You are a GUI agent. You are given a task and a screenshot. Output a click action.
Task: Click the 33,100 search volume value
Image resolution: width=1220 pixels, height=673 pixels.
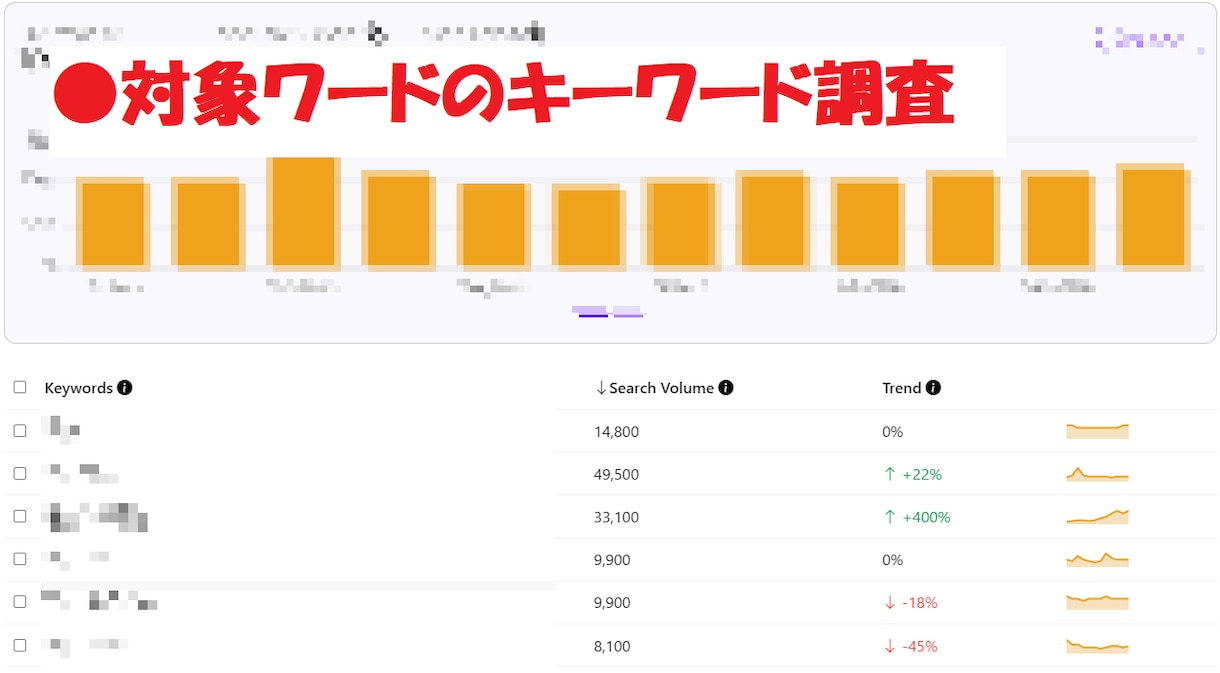click(x=616, y=518)
